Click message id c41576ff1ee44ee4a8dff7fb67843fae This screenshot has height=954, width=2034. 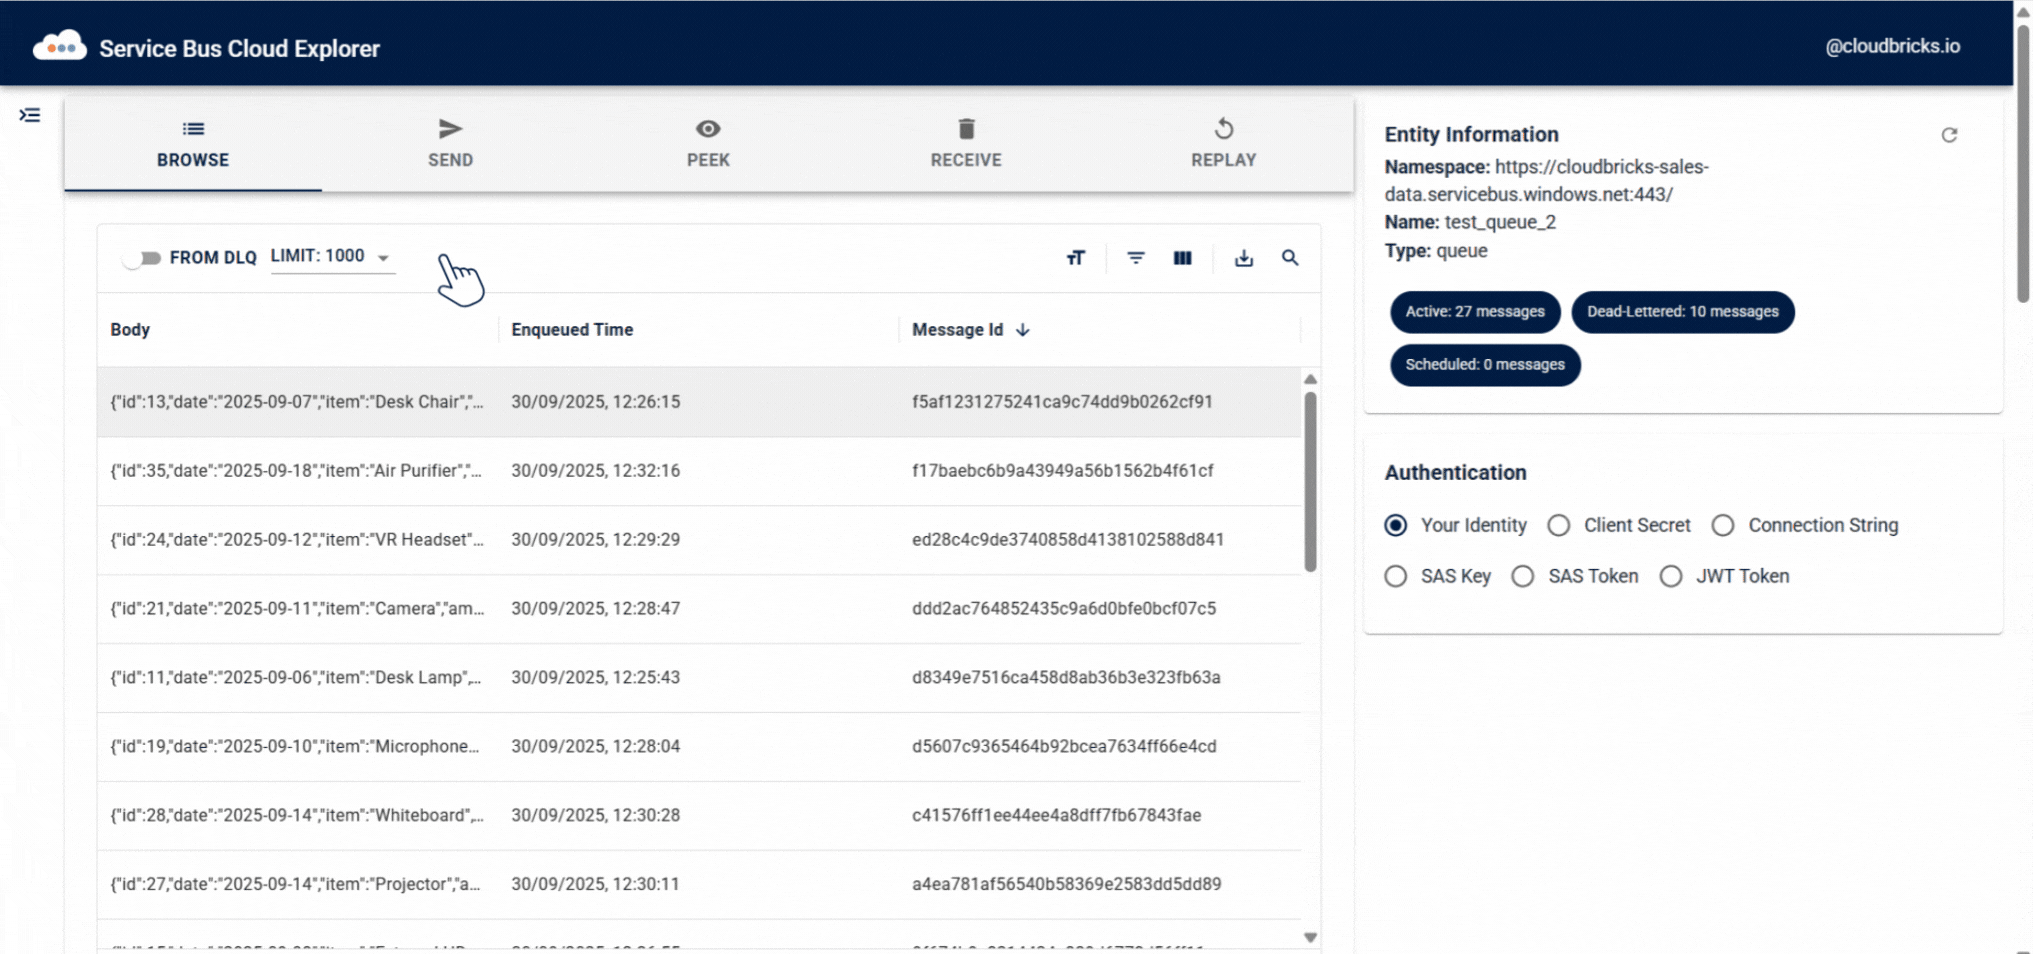point(1056,816)
